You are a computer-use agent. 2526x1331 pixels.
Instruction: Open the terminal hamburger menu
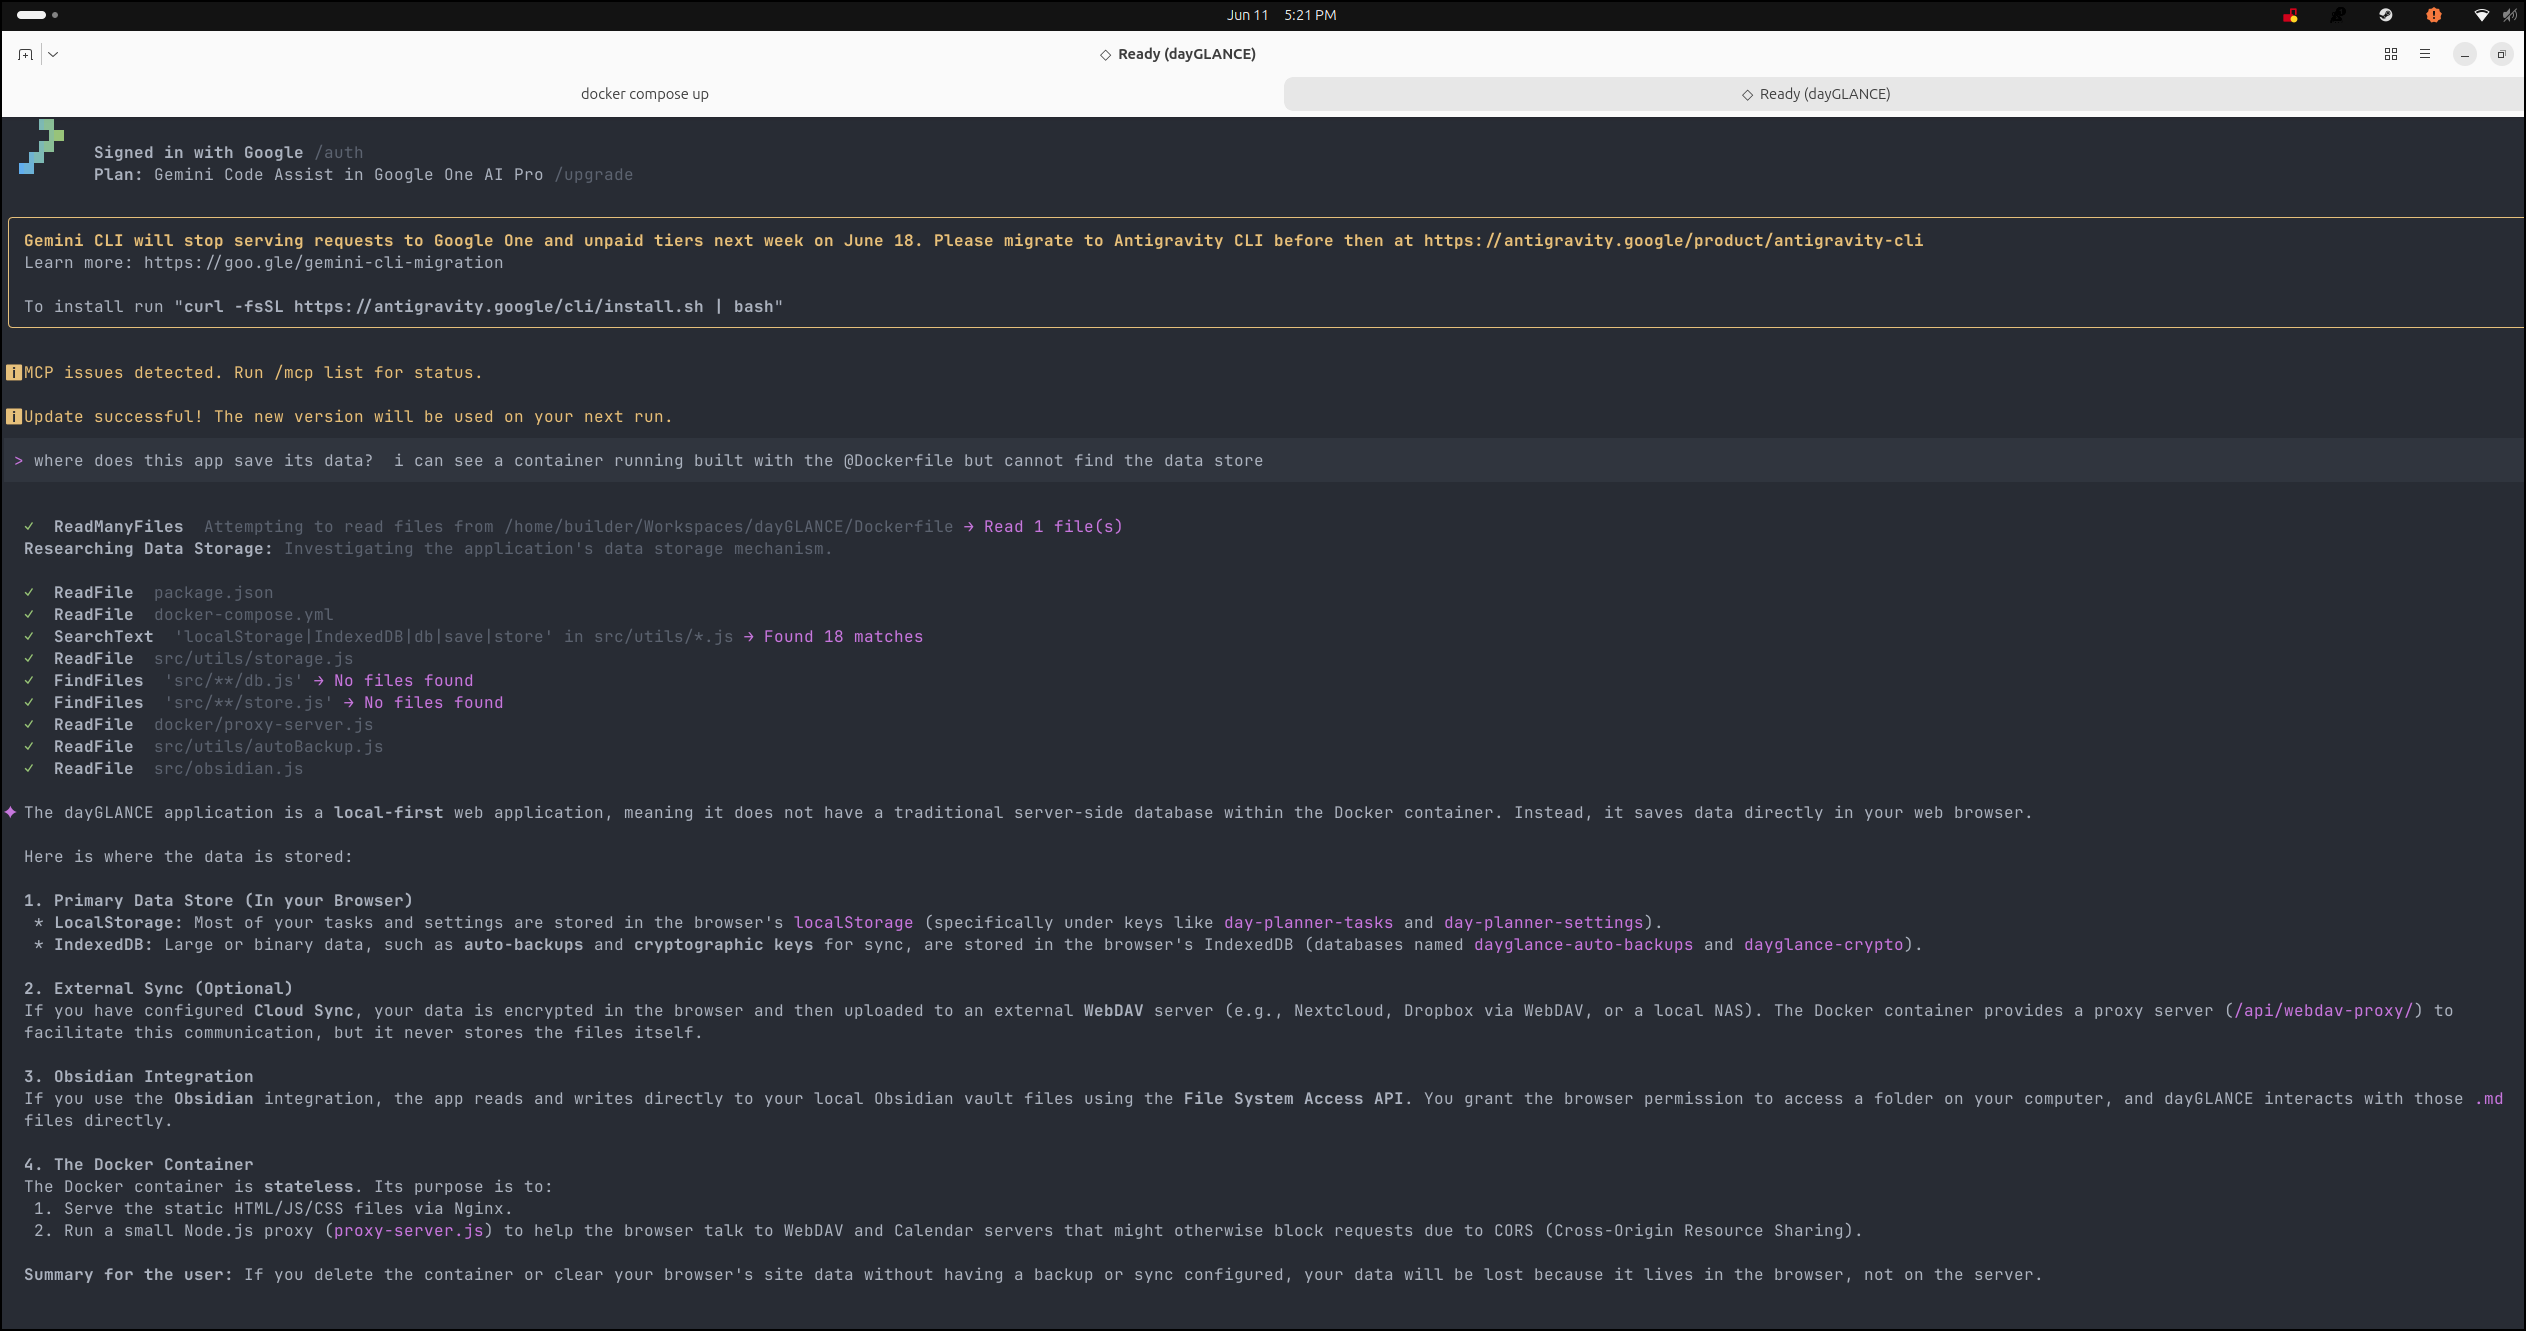coord(2425,54)
